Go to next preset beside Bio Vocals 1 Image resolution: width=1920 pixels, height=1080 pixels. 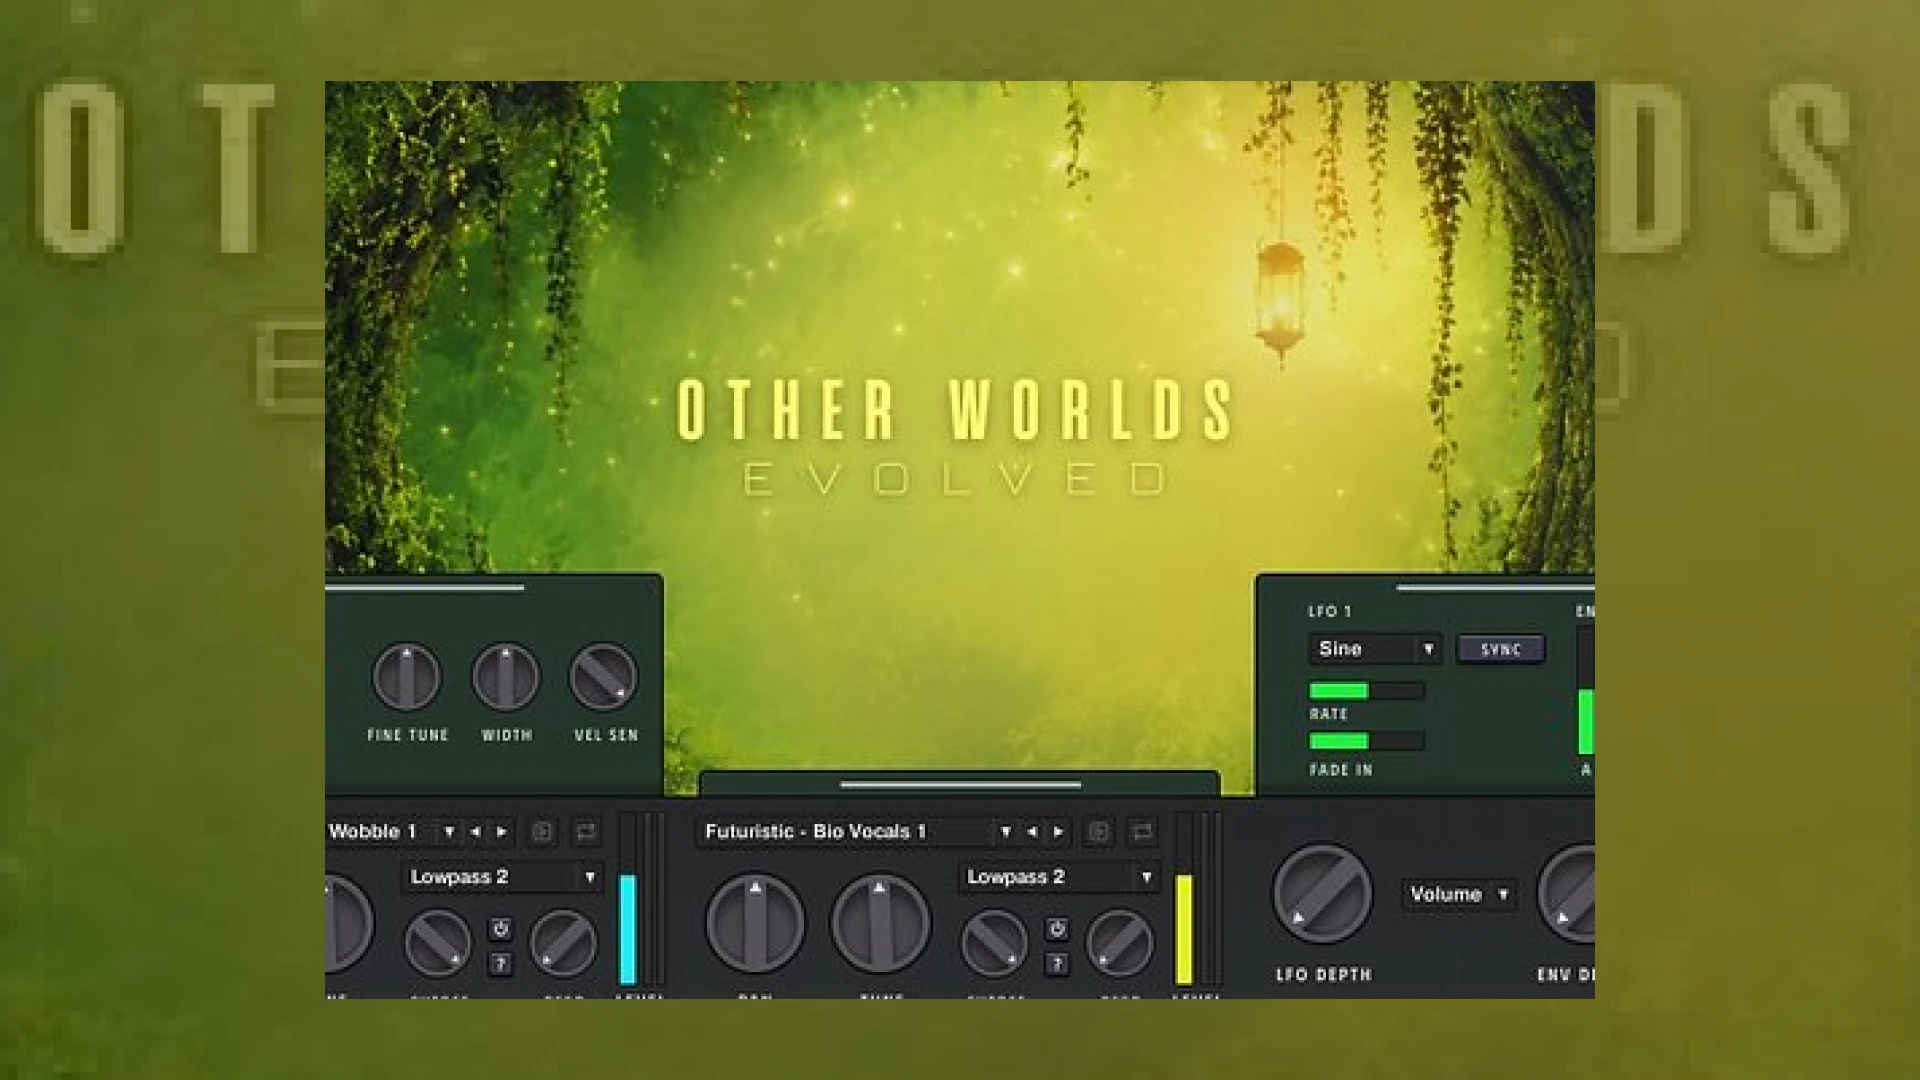pos(1059,831)
